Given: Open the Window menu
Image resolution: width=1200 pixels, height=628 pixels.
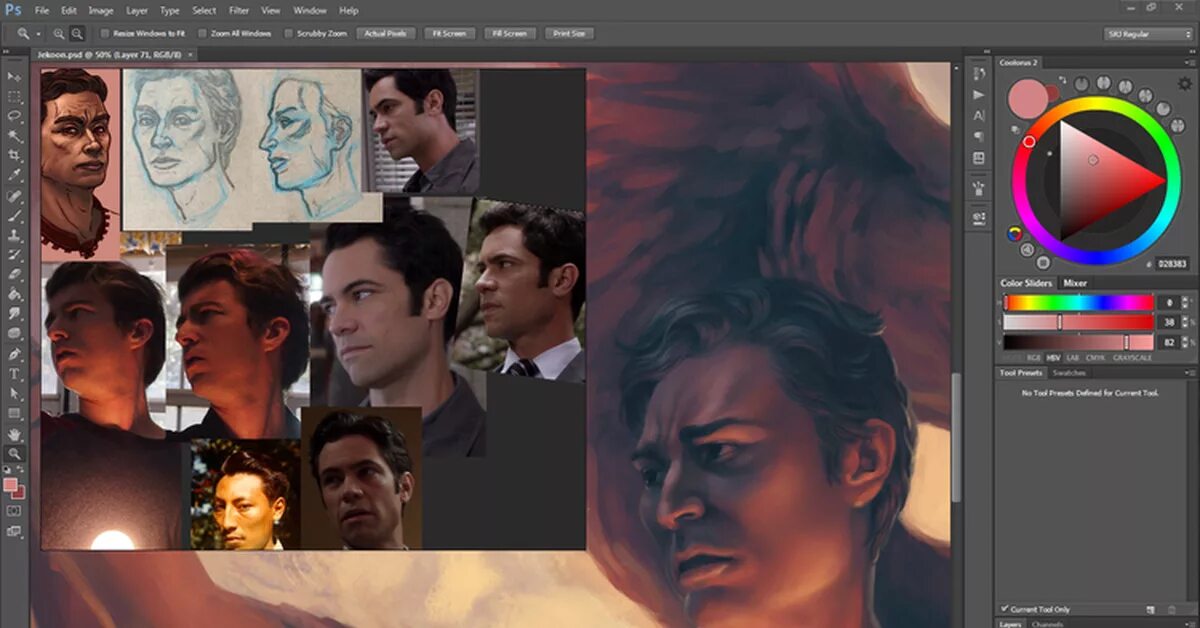Looking at the screenshot, I should [310, 10].
